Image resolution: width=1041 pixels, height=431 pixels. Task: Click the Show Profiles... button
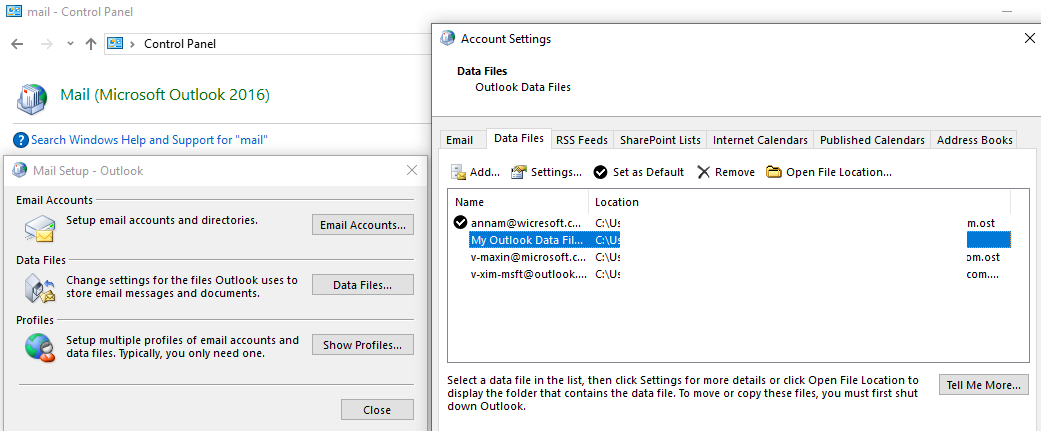[x=362, y=345]
